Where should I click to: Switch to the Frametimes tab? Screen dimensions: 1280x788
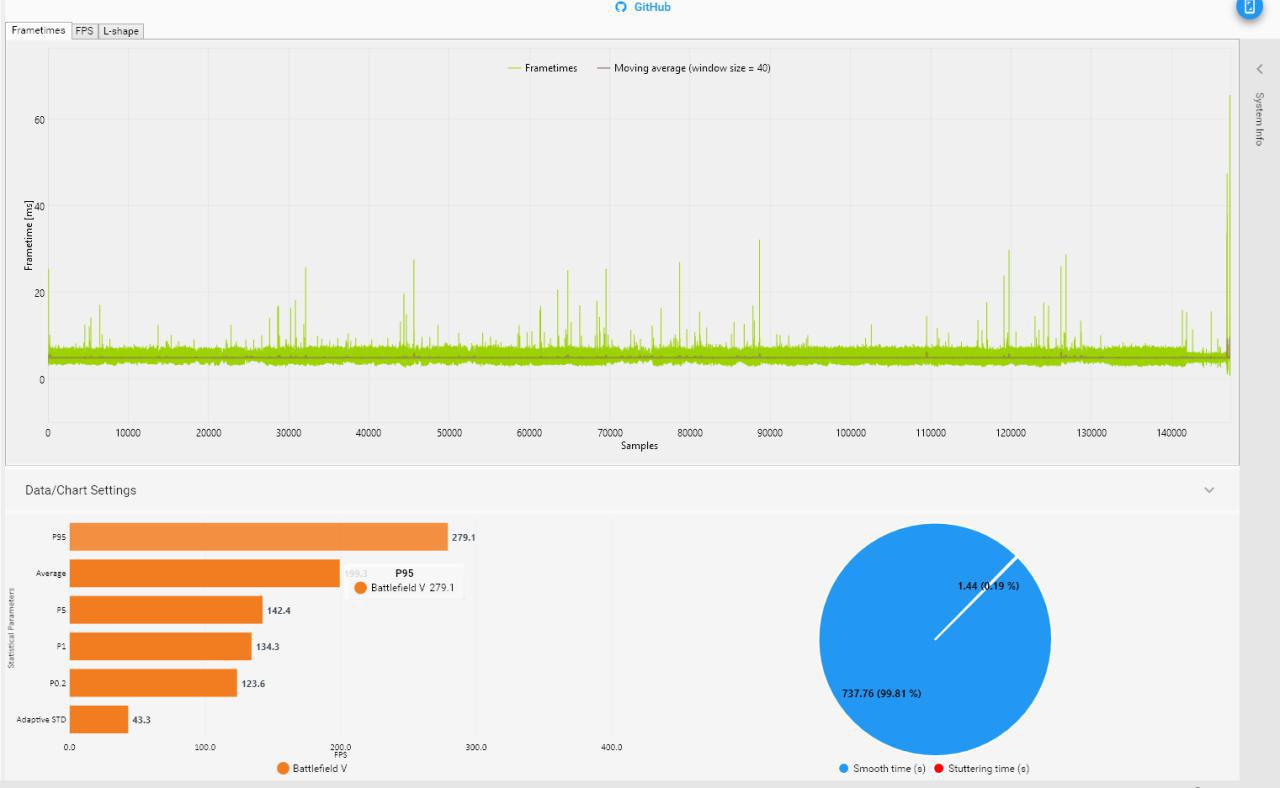pos(38,31)
